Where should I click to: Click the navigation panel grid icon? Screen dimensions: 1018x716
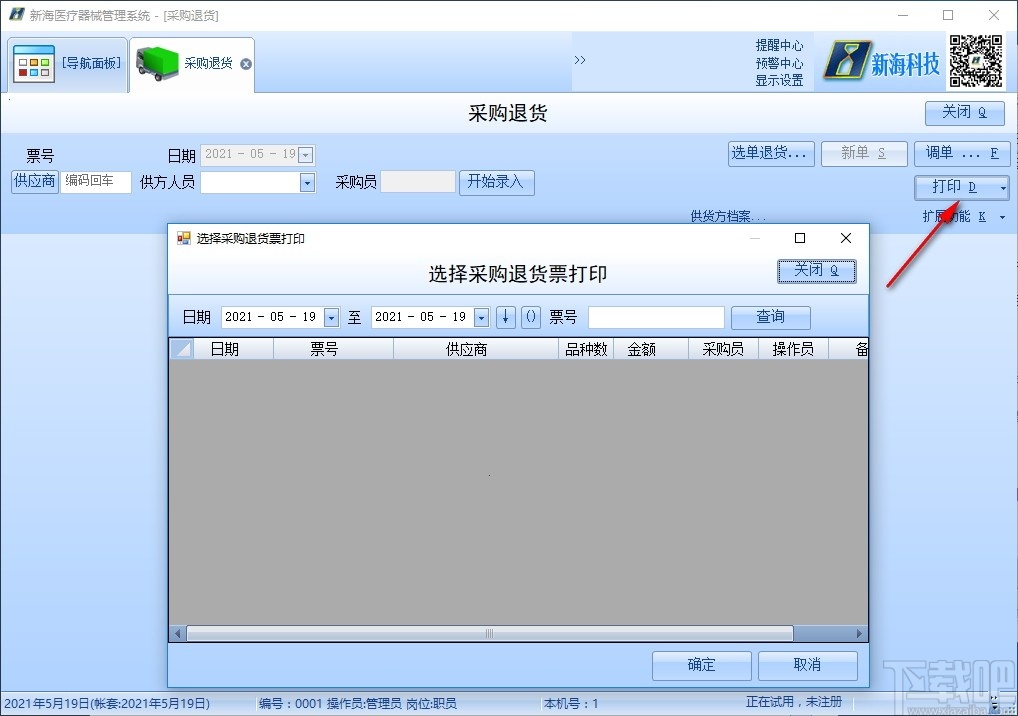click(x=33, y=62)
